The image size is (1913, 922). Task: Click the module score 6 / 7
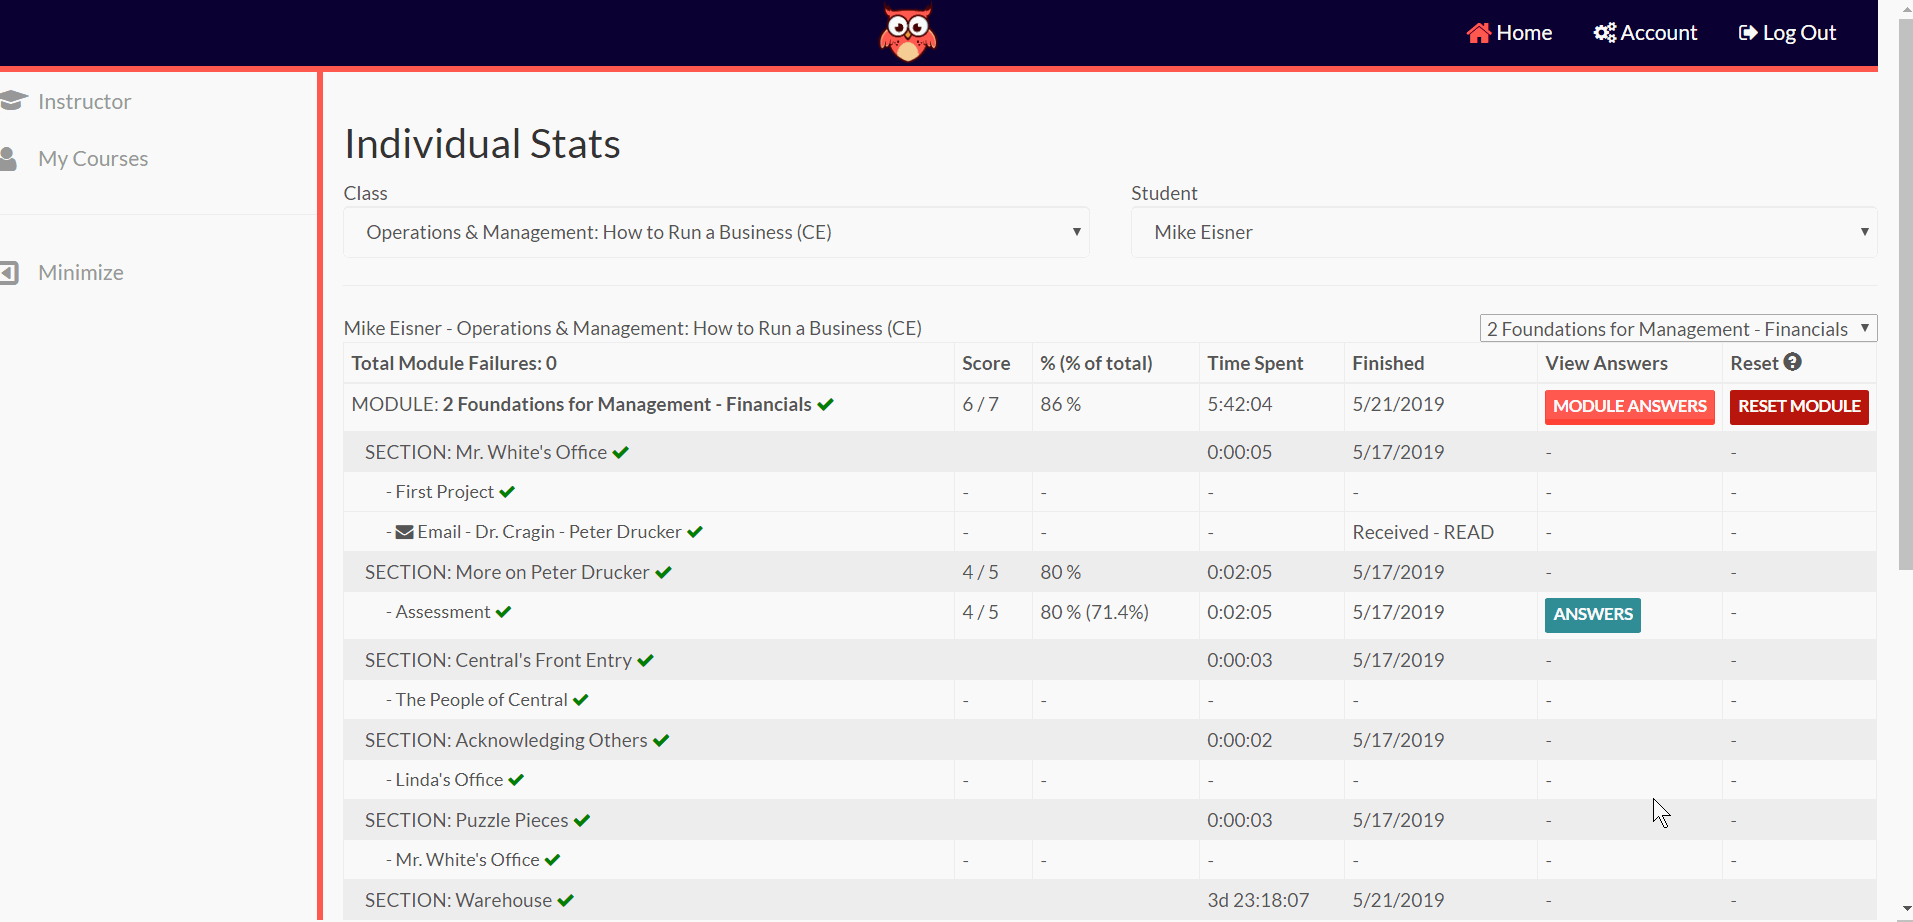[x=980, y=404]
